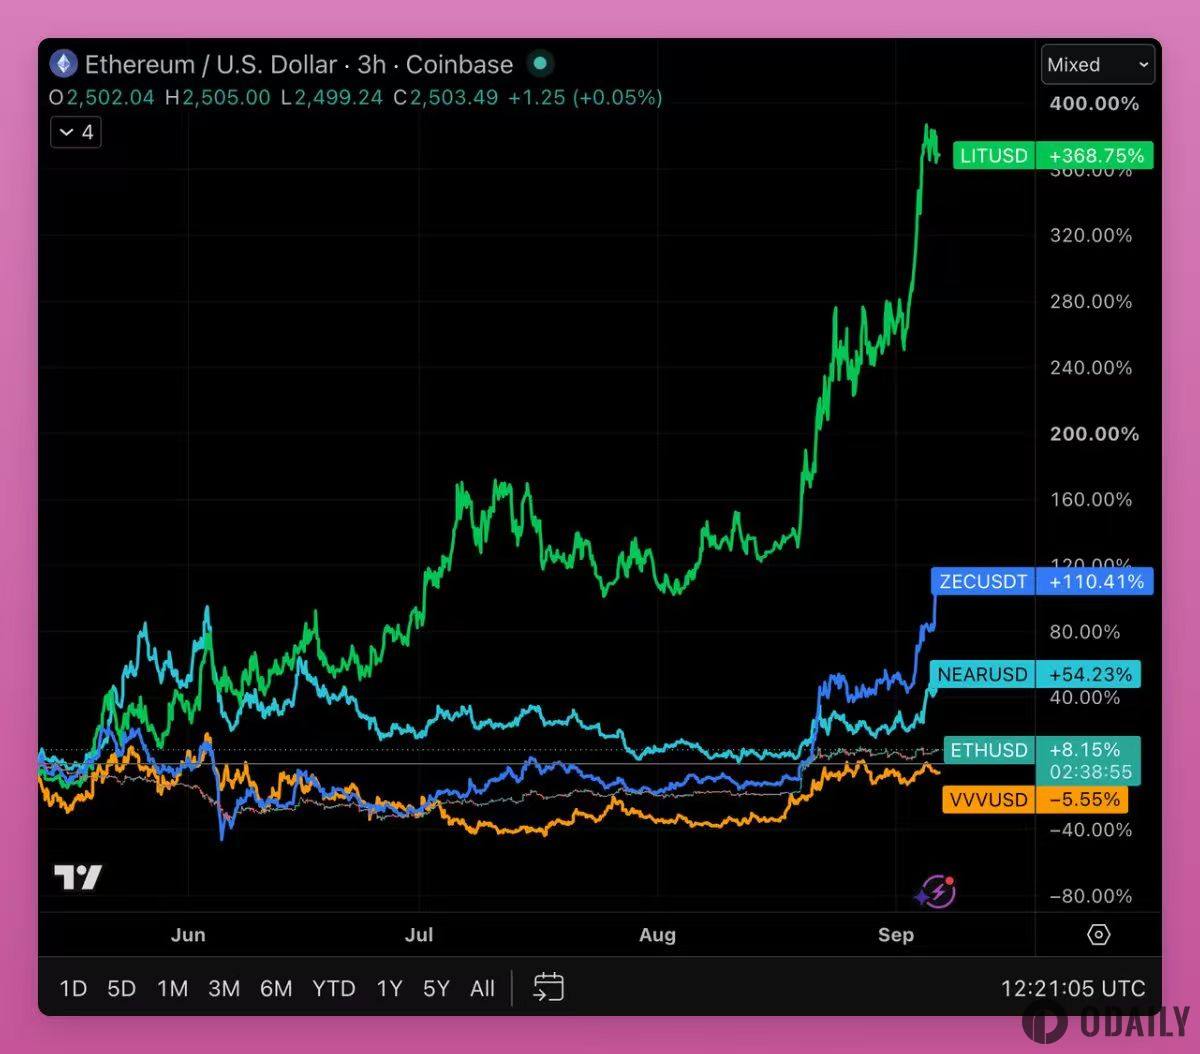
Task: Click the Ethereum / U.S. Dollar symbol title
Action: tap(210, 65)
